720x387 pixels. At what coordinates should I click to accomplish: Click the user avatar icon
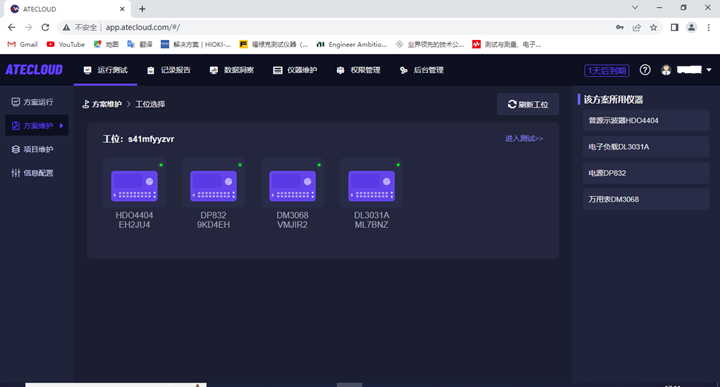[666, 70]
